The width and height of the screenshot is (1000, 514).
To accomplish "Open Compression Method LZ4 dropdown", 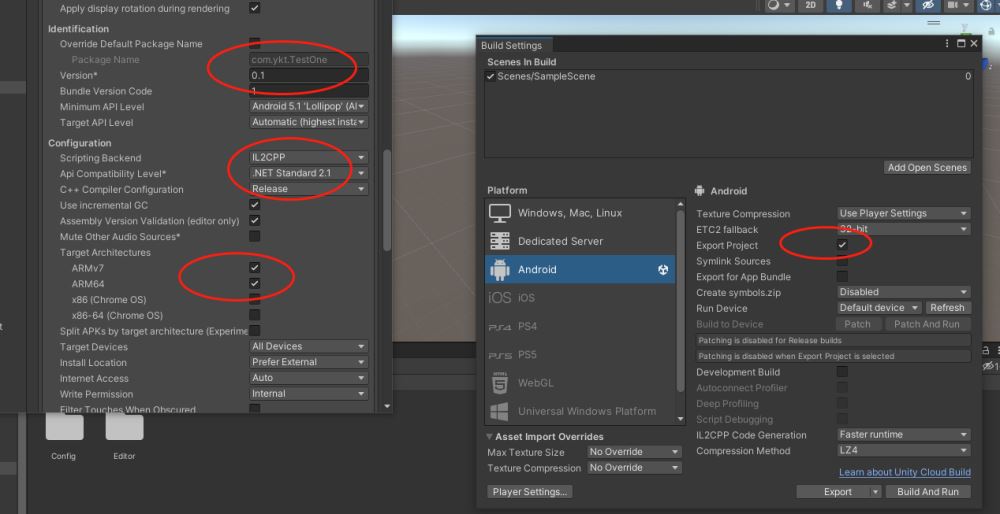I will click(x=904, y=451).
